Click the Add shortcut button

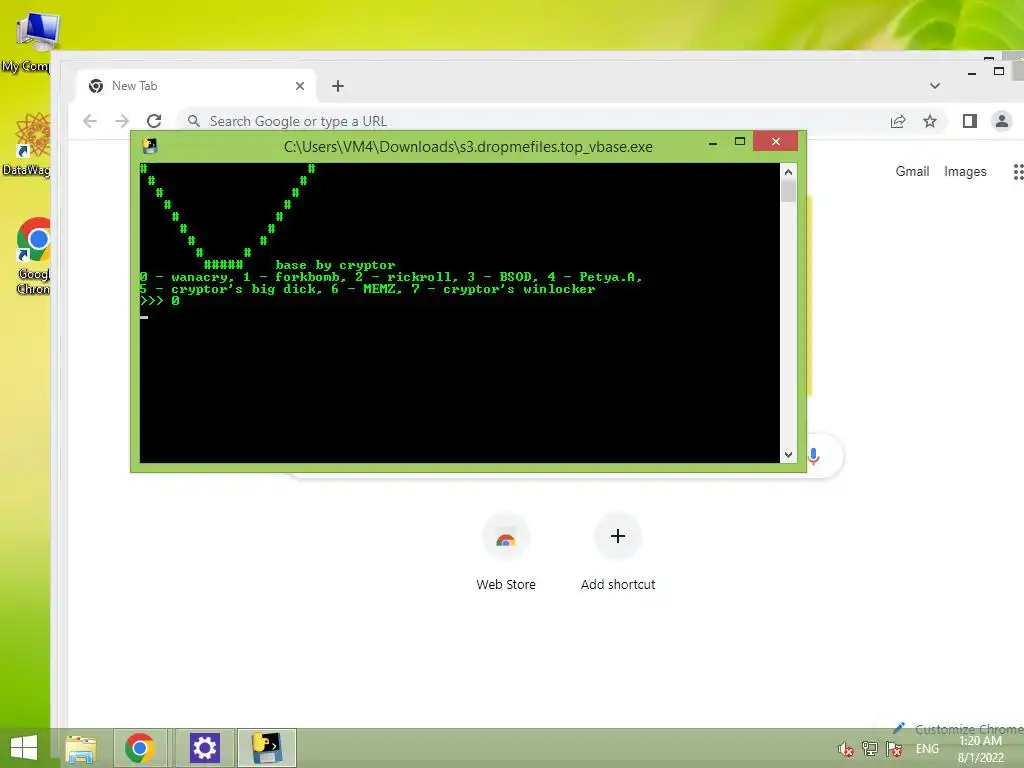618,553
